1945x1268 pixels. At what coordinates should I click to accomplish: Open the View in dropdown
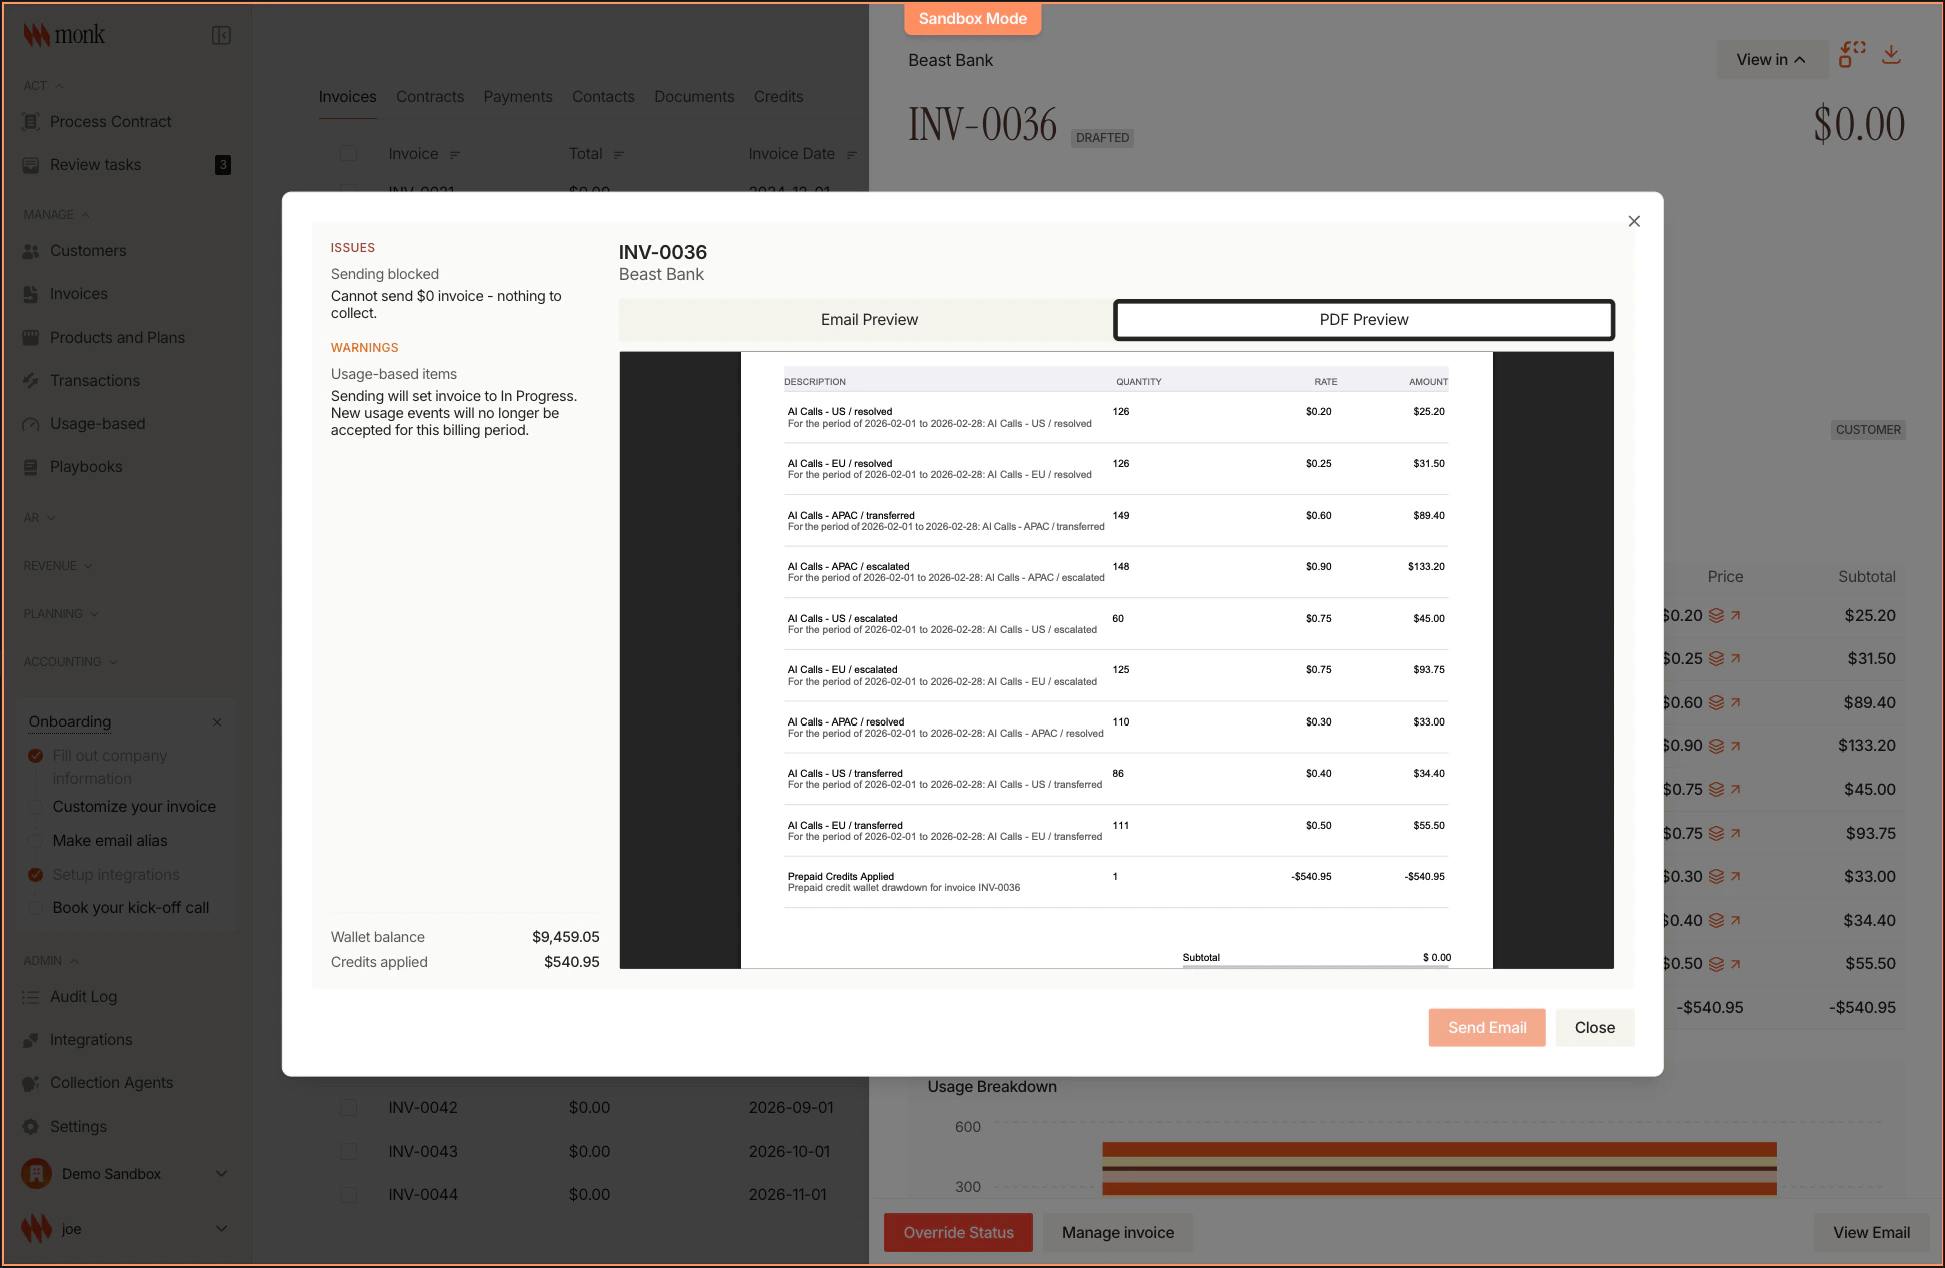1771,60
